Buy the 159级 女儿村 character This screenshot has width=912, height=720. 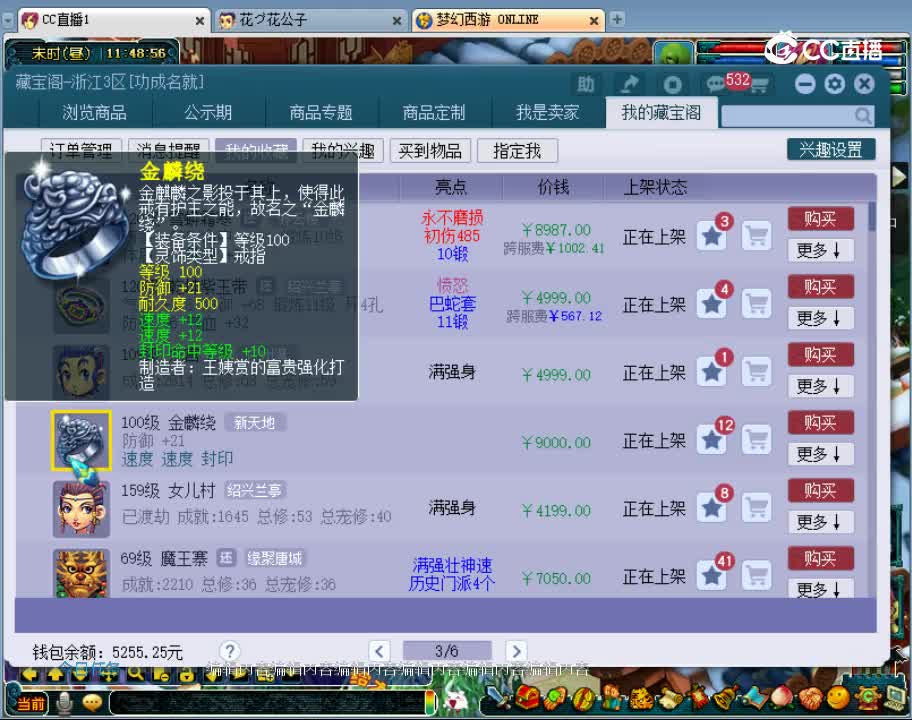[820, 491]
